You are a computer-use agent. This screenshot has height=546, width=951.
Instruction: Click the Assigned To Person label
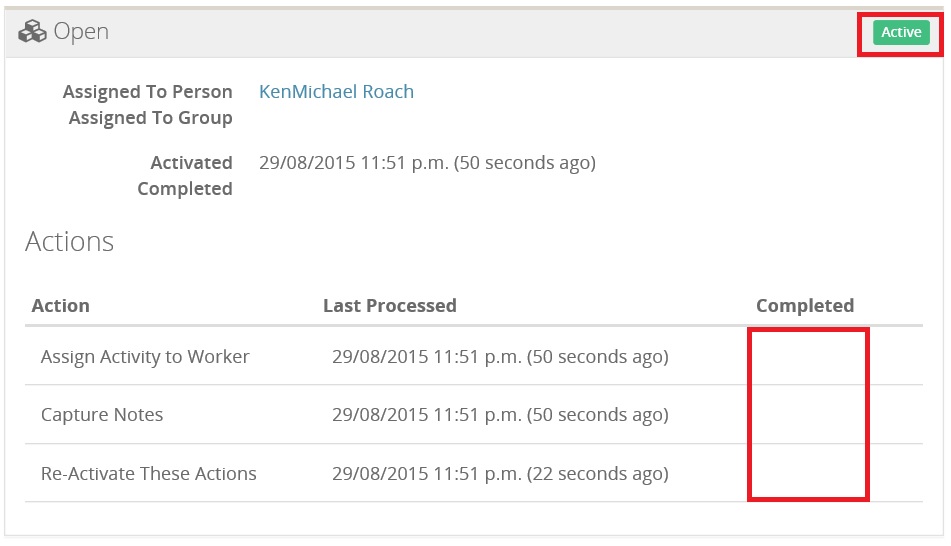click(147, 92)
